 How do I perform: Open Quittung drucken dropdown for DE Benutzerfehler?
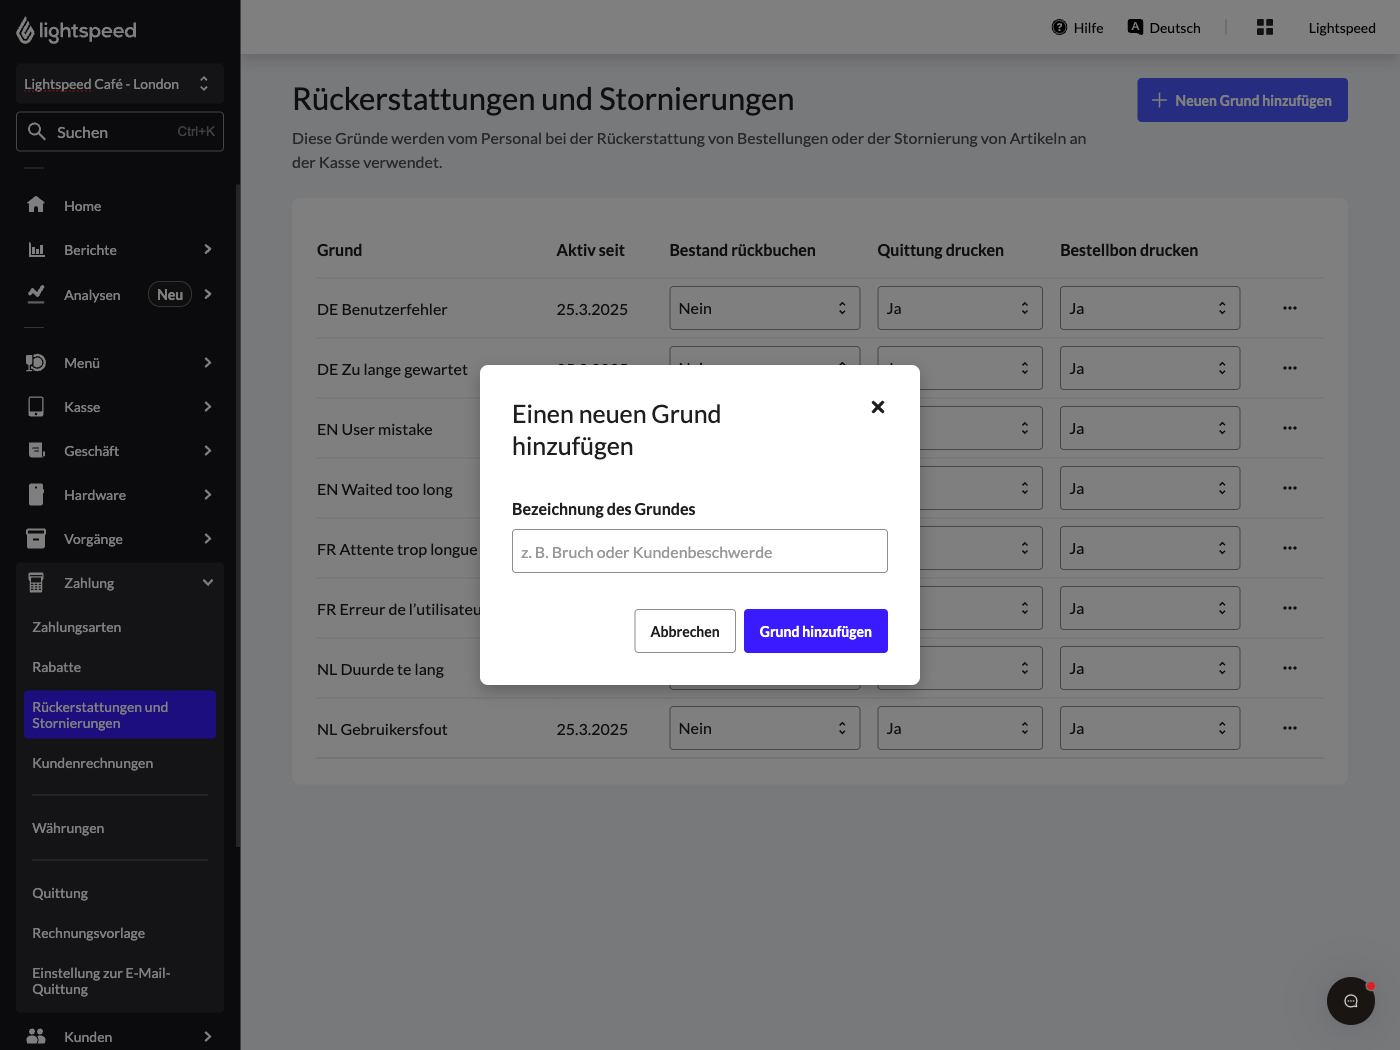tap(960, 308)
